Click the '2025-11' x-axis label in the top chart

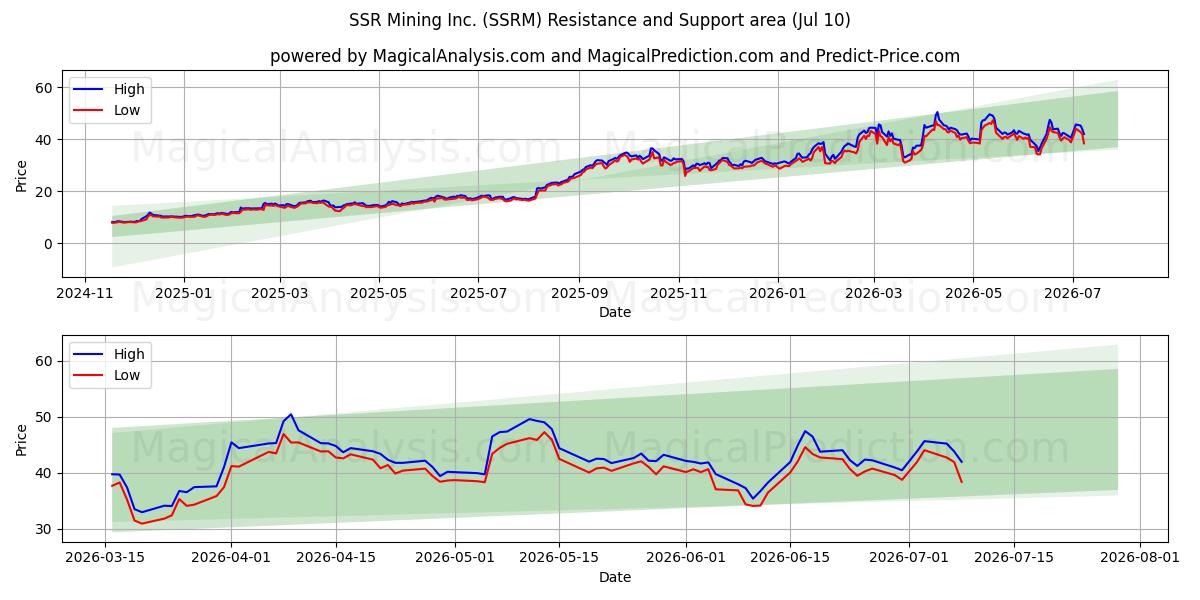click(678, 294)
